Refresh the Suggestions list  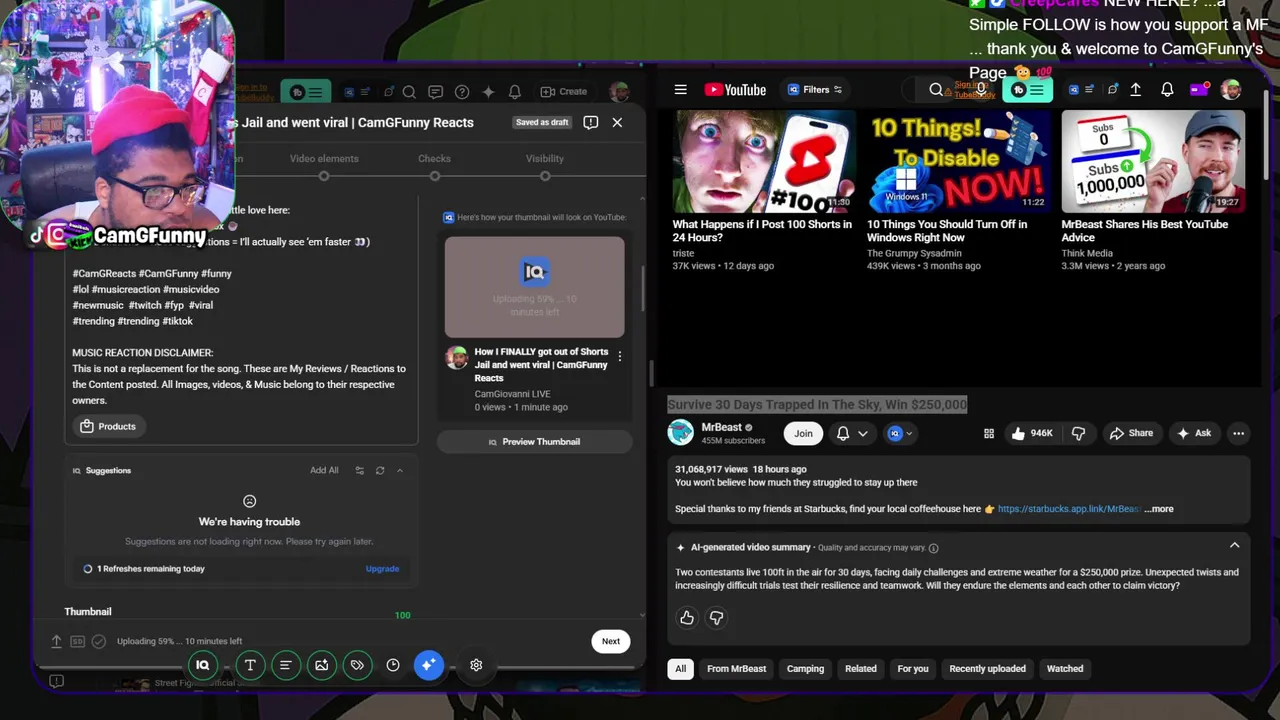380,470
